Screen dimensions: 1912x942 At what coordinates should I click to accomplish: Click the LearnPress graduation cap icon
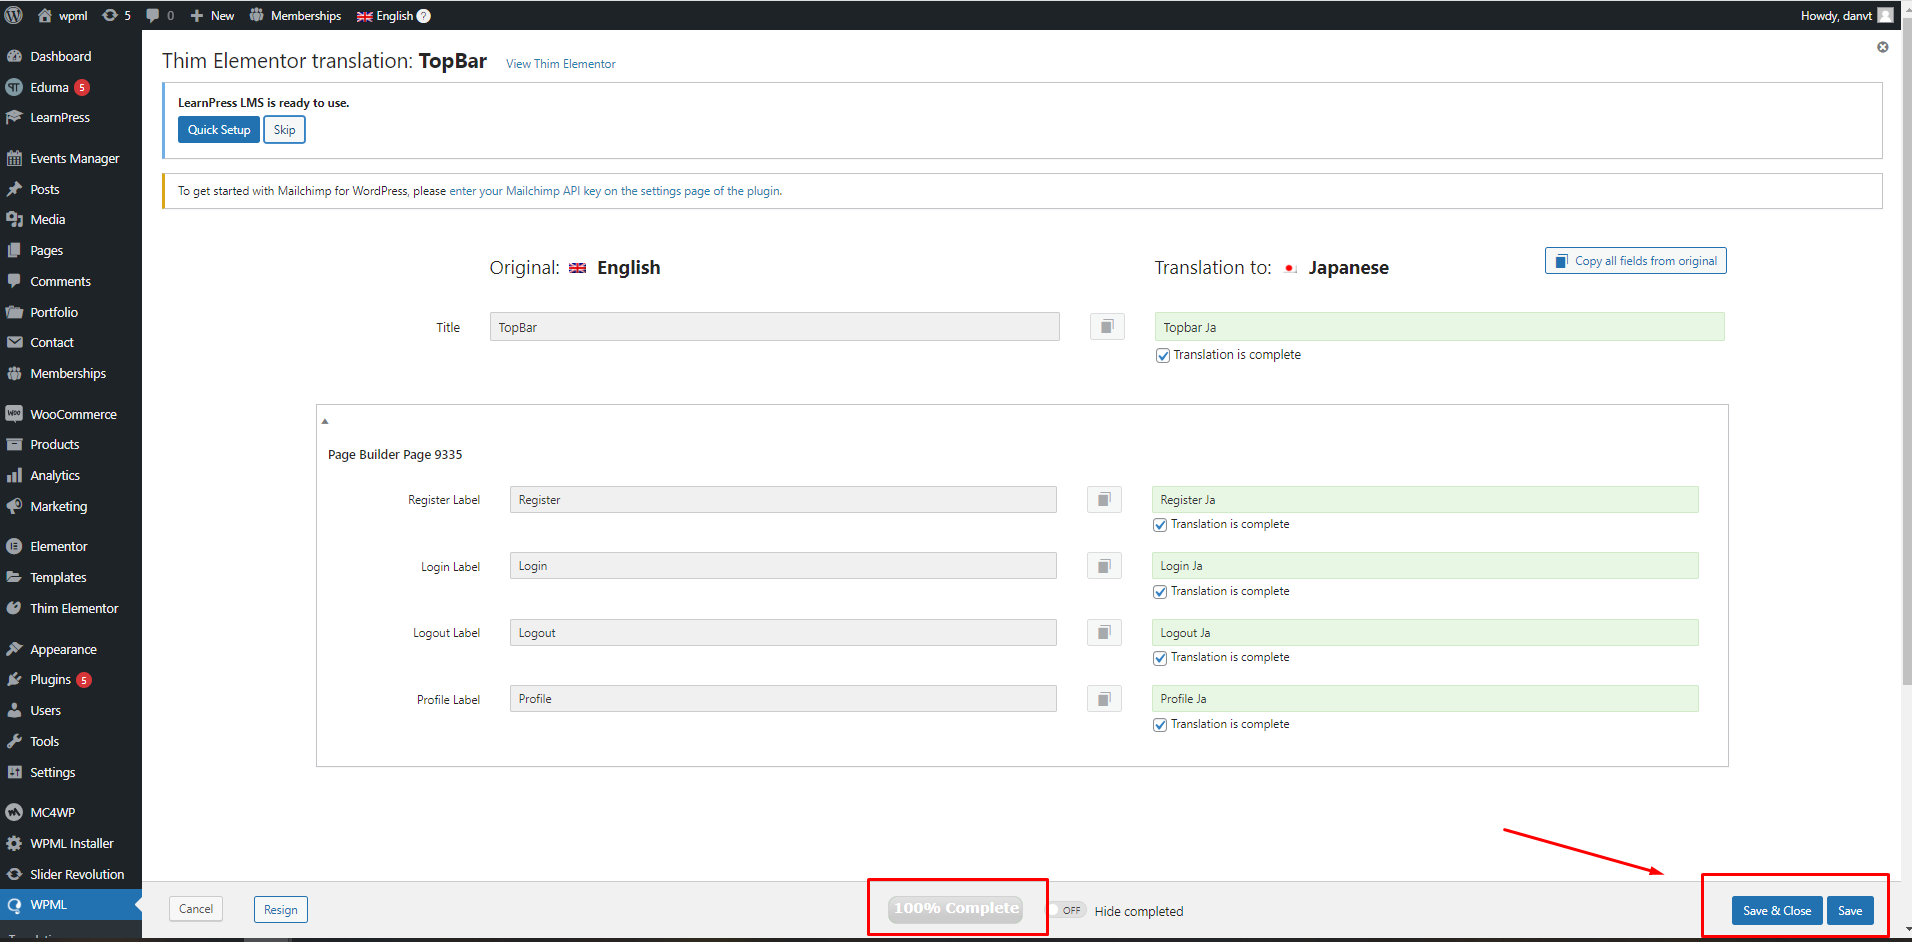tap(14, 117)
